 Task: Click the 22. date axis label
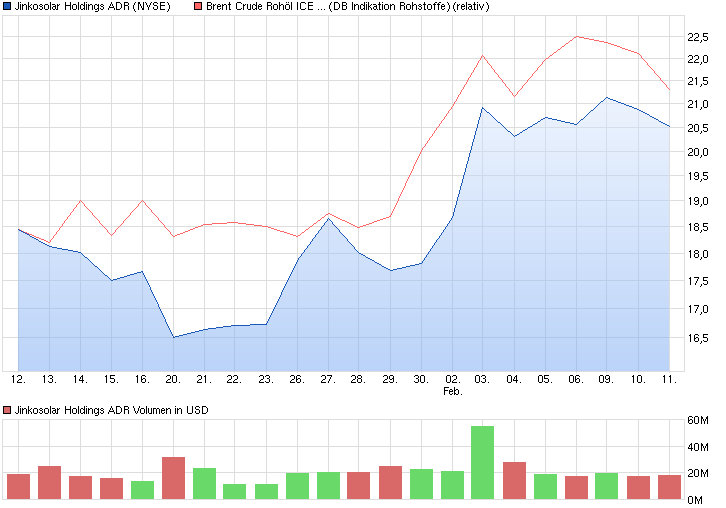pyautogui.click(x=234, y=379)
